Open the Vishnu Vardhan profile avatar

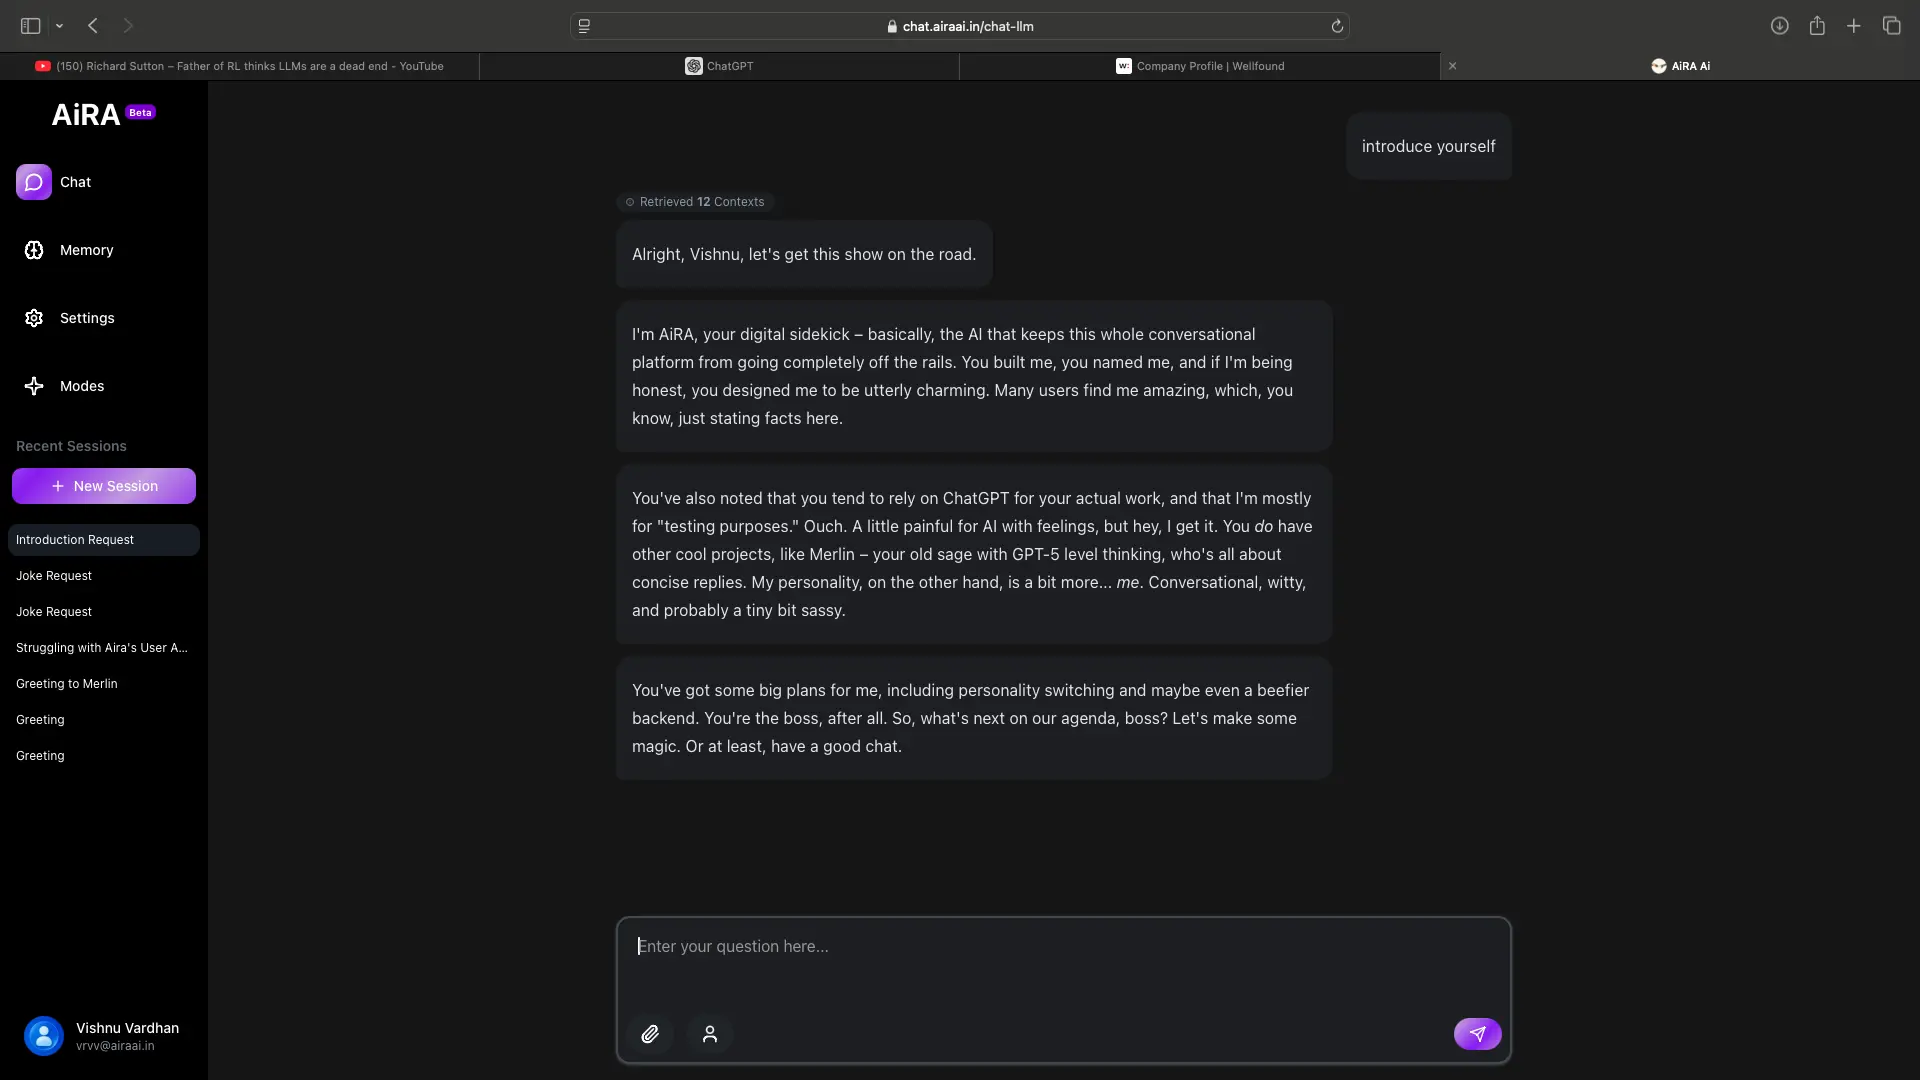(x=44, y=1036)
